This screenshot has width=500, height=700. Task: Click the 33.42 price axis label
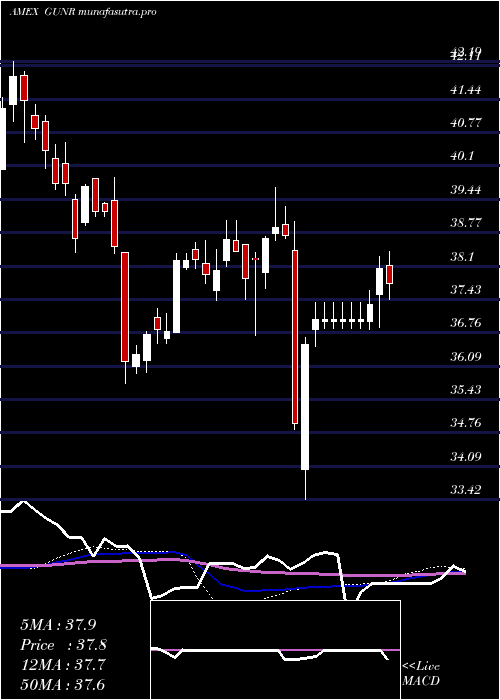point(466,489)
